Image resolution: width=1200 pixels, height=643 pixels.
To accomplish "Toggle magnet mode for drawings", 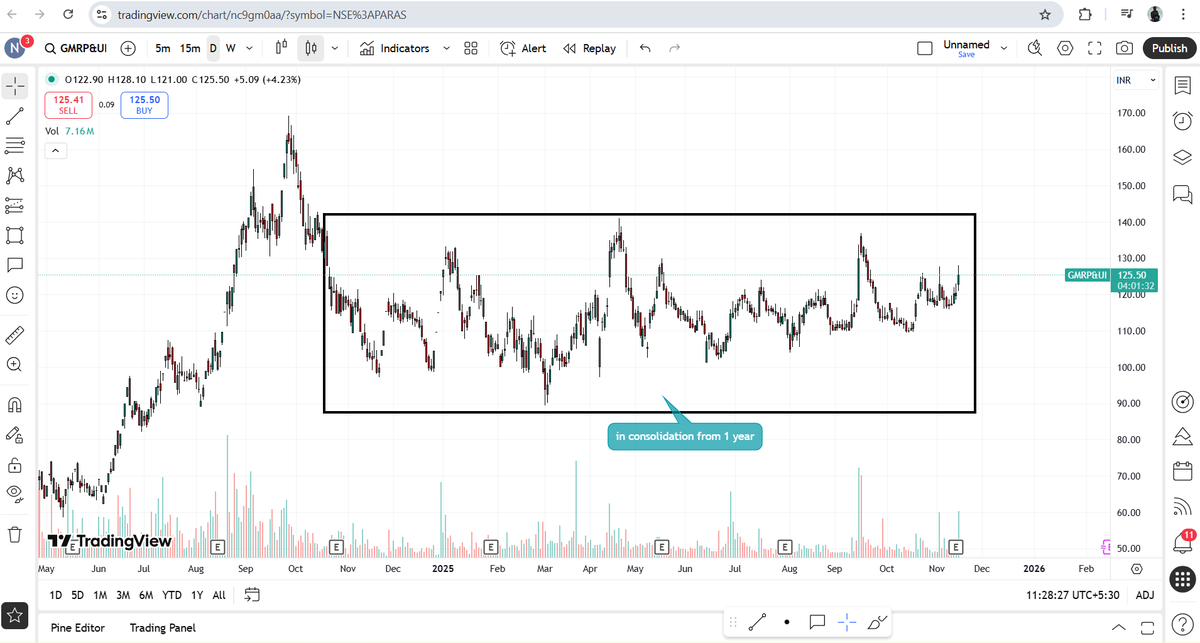I will point(15,405).
